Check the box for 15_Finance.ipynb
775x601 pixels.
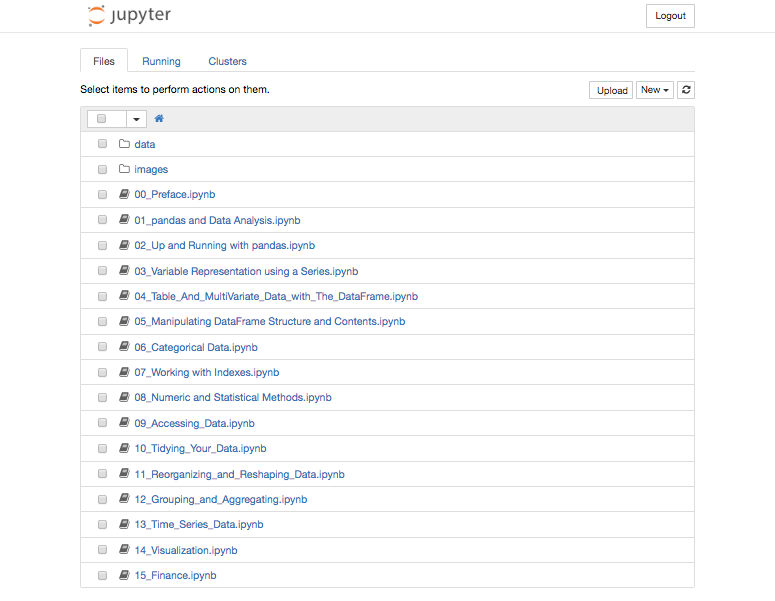tap(102, 575)
